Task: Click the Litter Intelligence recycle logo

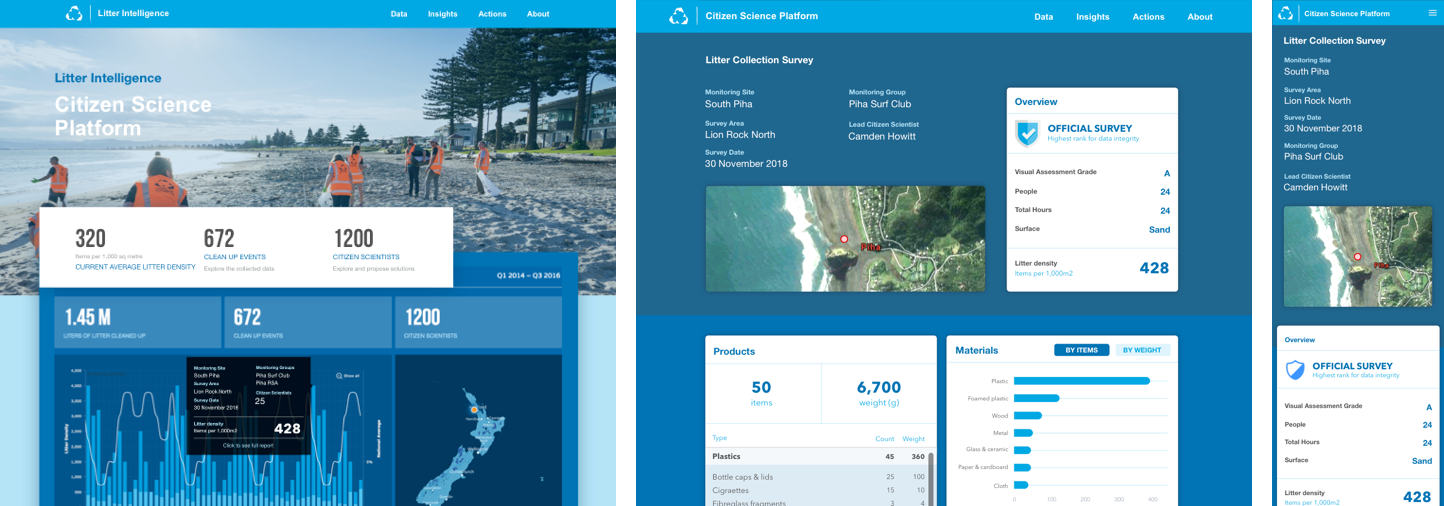Action: [x=74, y=14]
